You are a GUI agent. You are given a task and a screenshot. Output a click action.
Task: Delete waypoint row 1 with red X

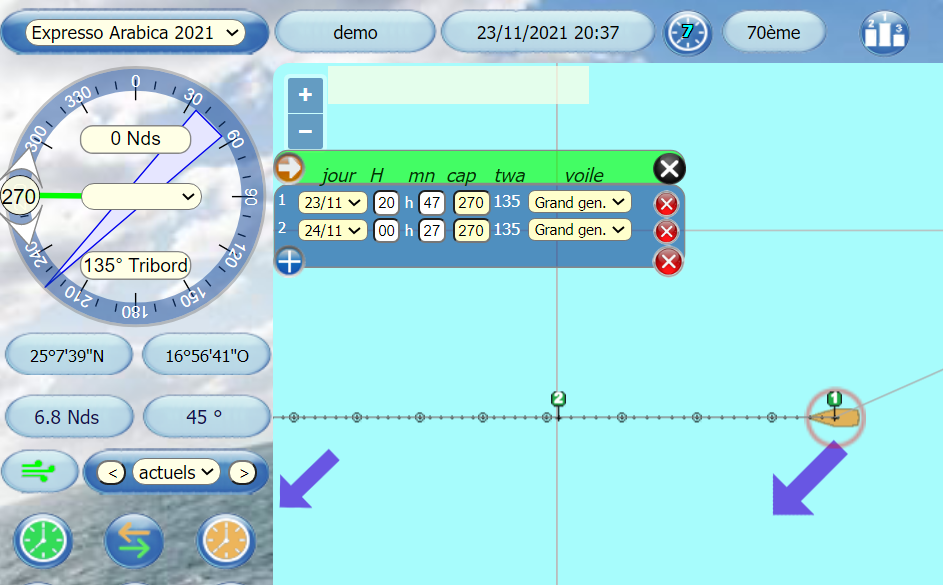[x=666, y=204]
